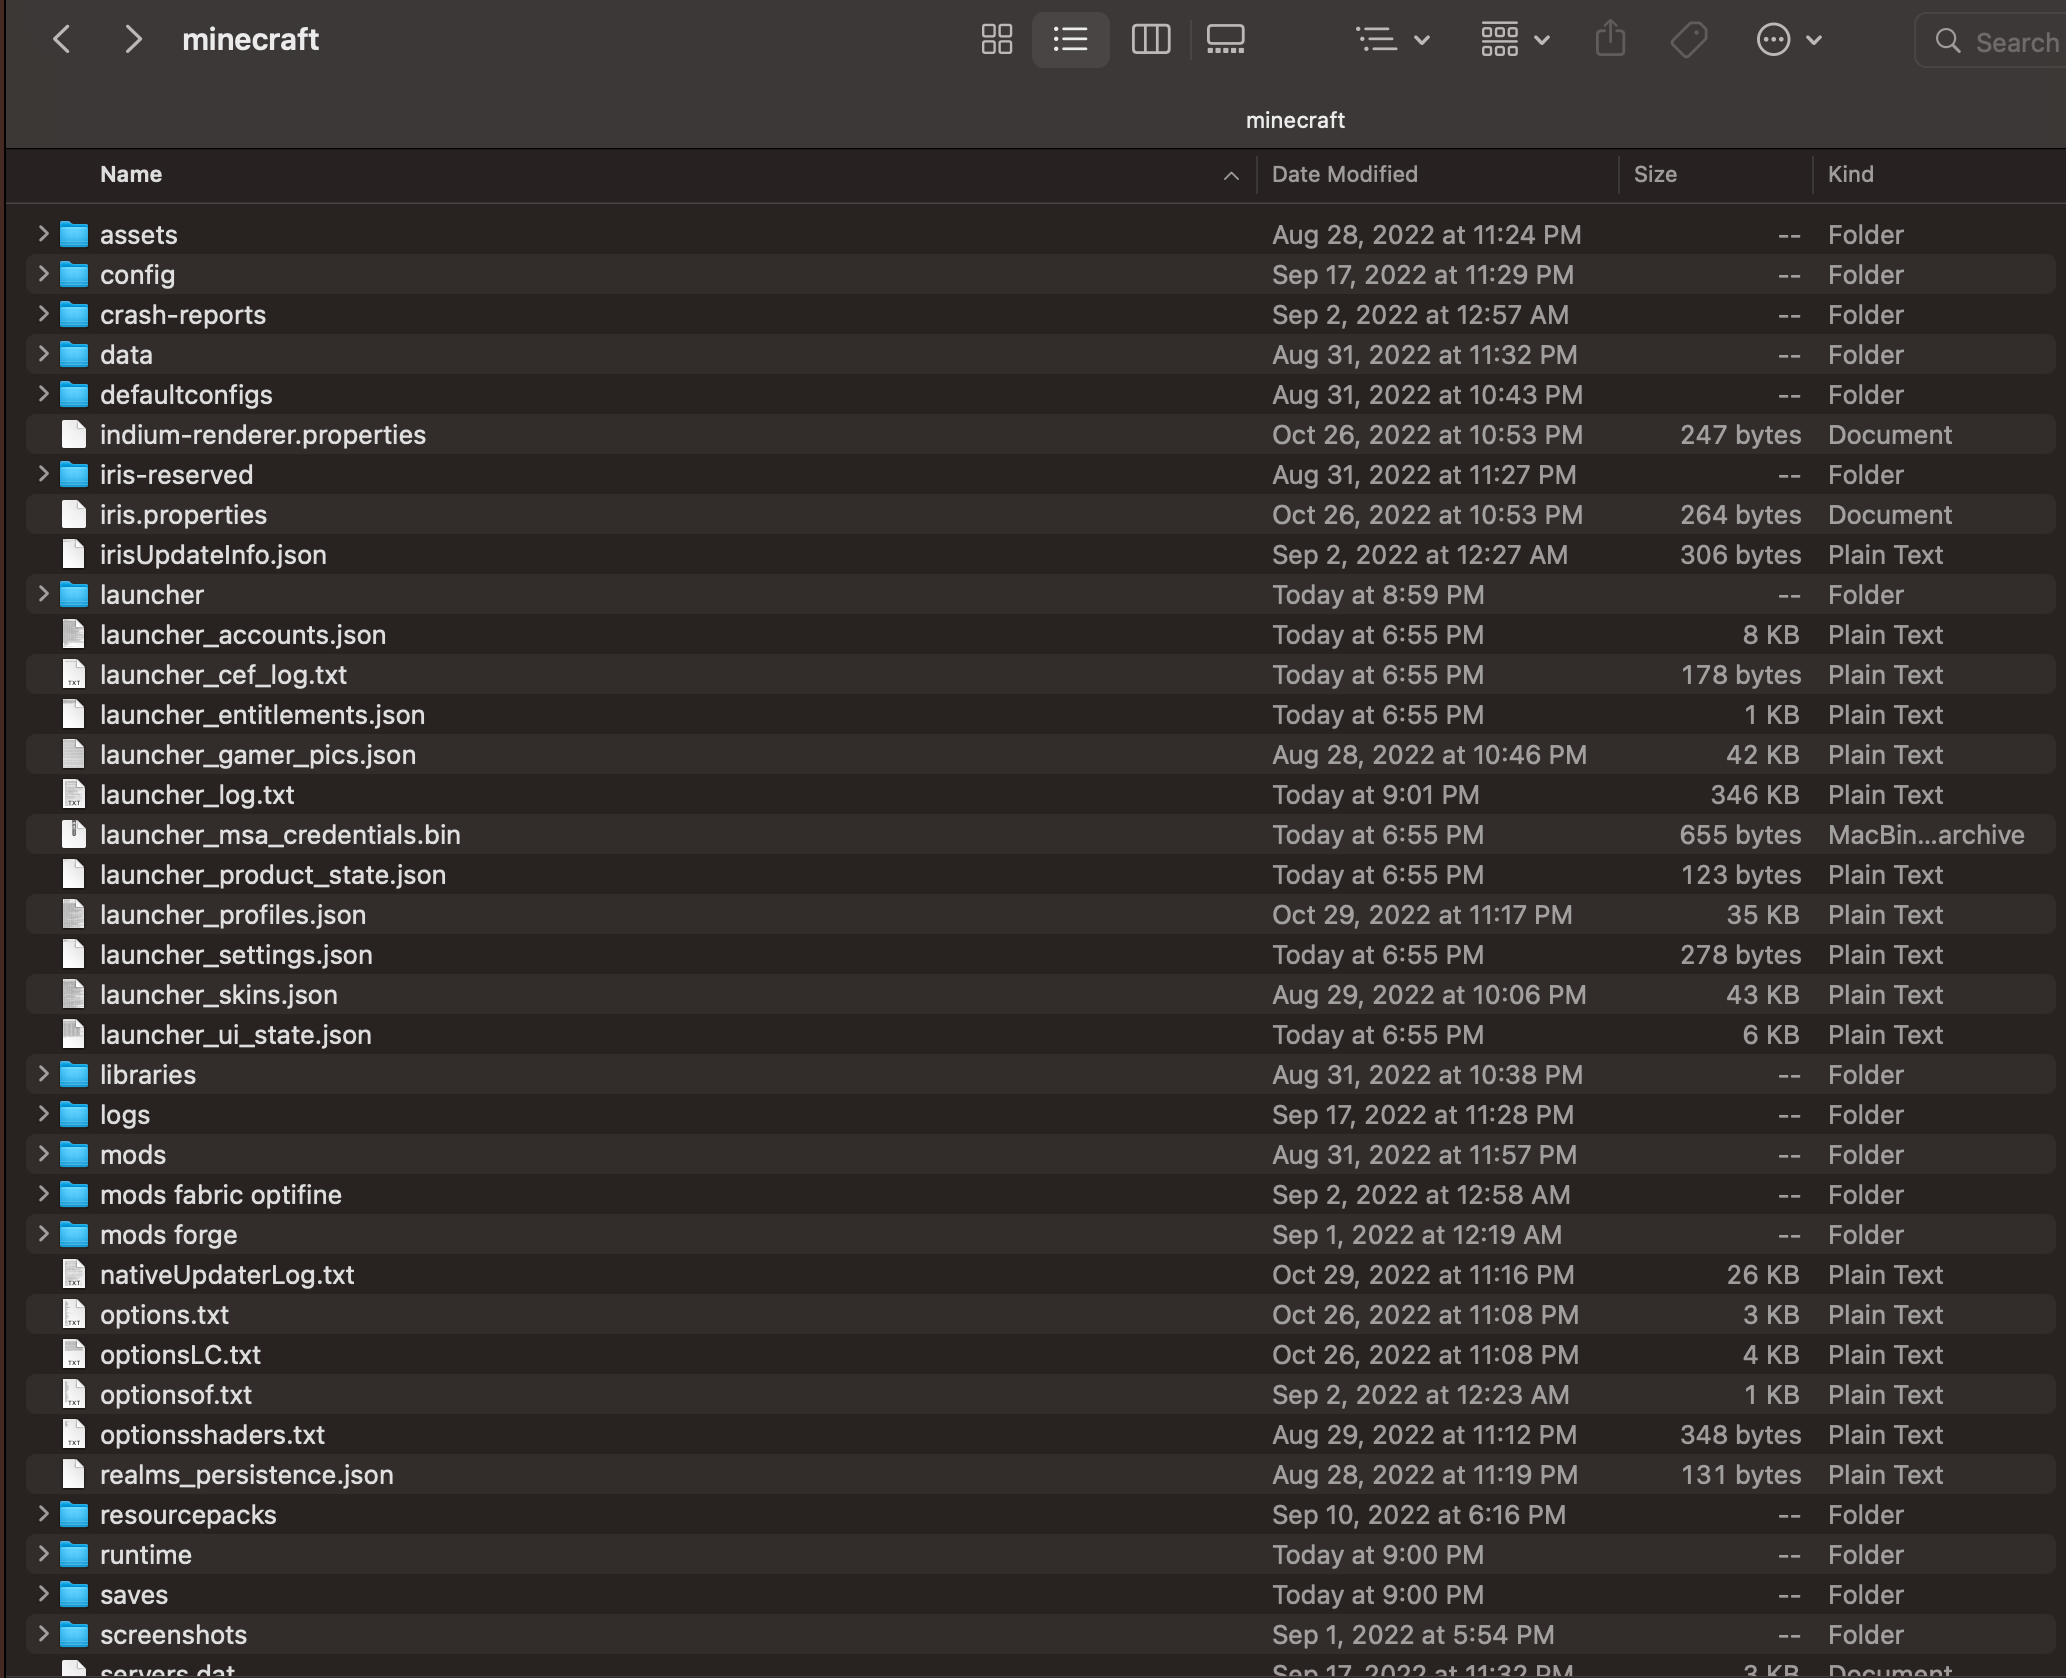Select the optionsLC.txt file name
Screen dimensions: 2066x1678
(x=180, y=1355)
